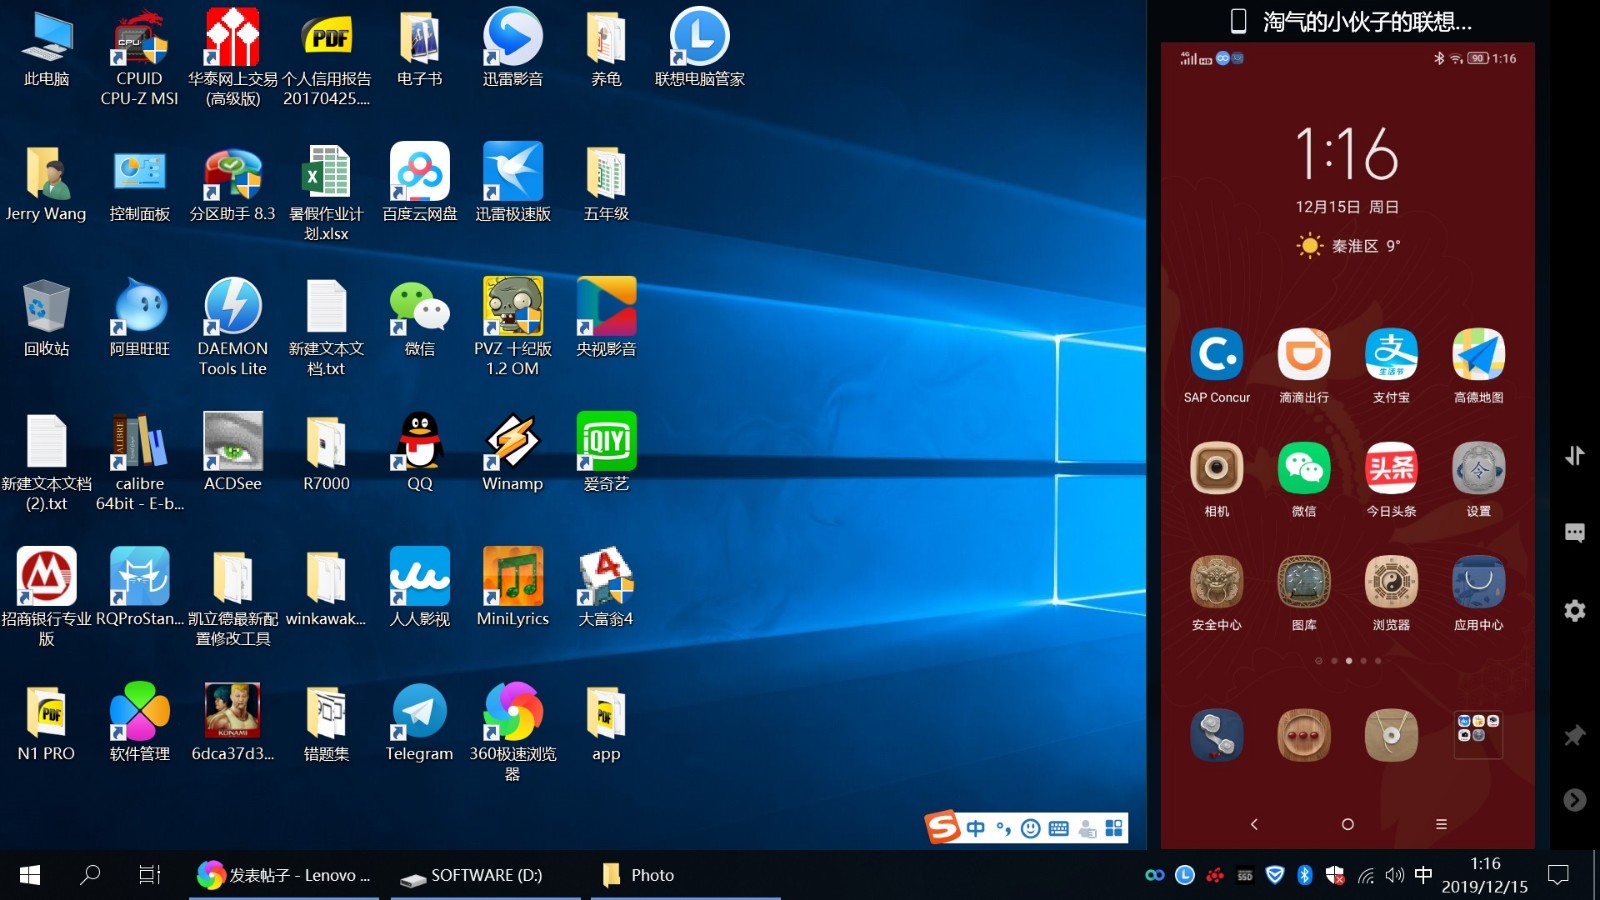Toggle Sogou input Chinese/English mode
The width and height of the screenshot is (1600, 900).
(976, 828)
